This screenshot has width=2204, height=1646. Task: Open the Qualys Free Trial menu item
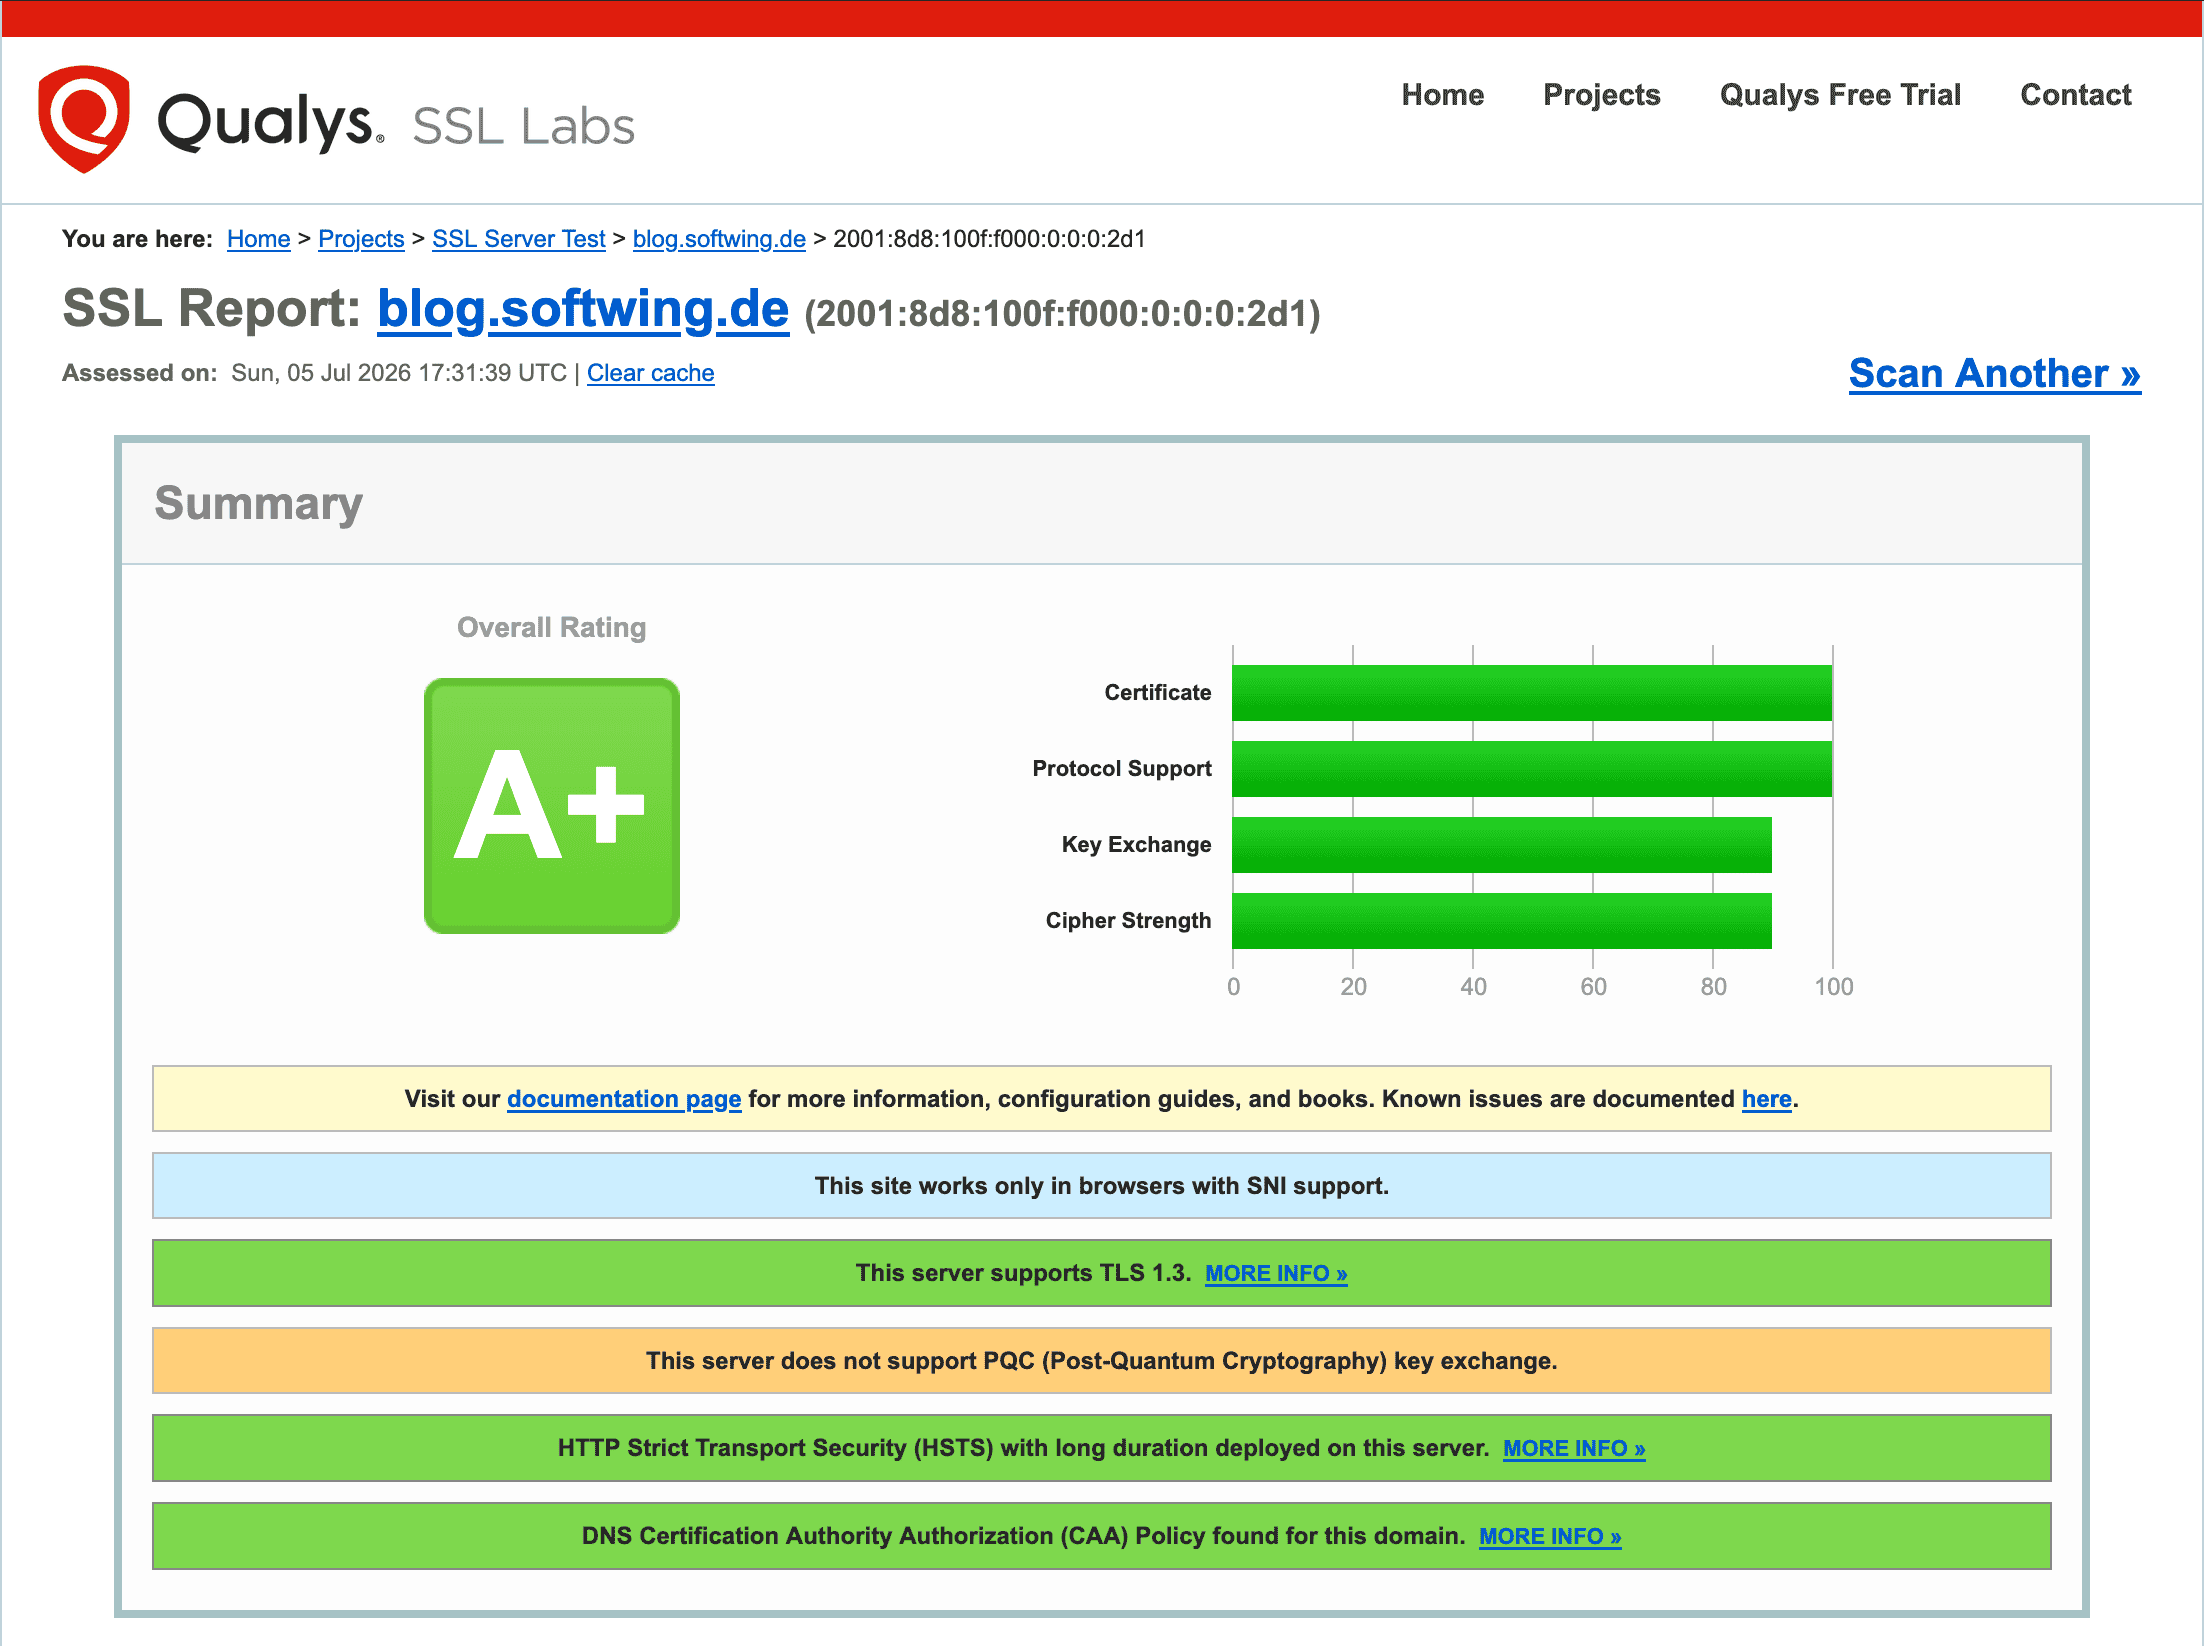pyautogui.click(x=1840, y=95)
